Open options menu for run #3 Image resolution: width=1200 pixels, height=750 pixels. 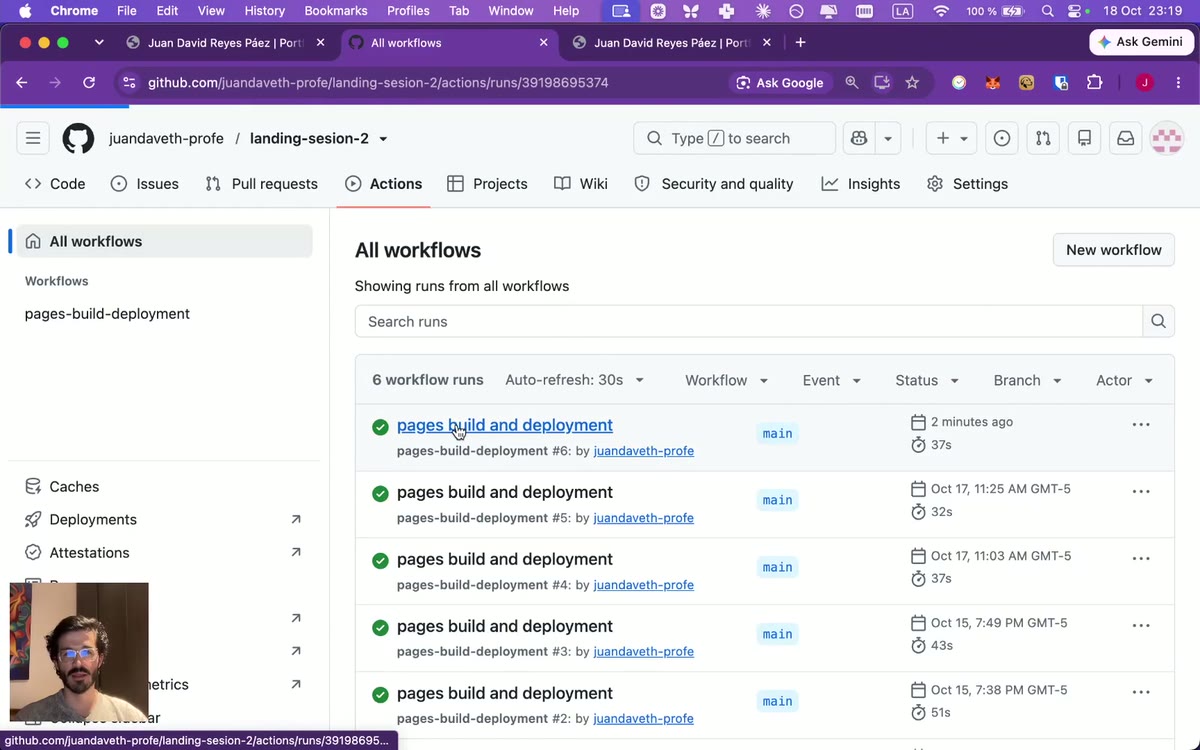pyautogui.click(x=1141, y=626)
